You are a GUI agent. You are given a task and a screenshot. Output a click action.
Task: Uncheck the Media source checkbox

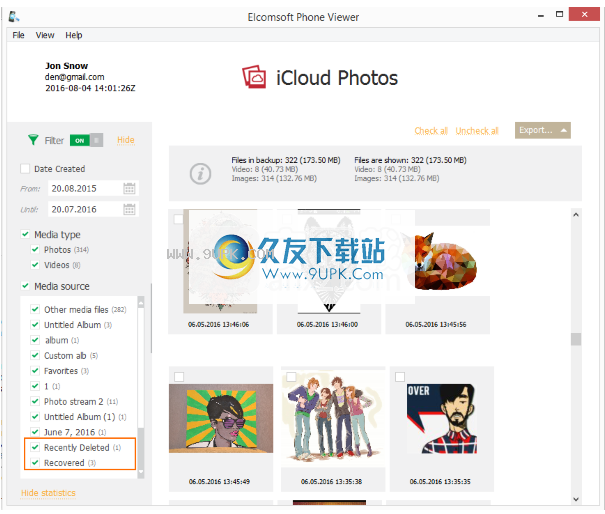tap(25, 286)
